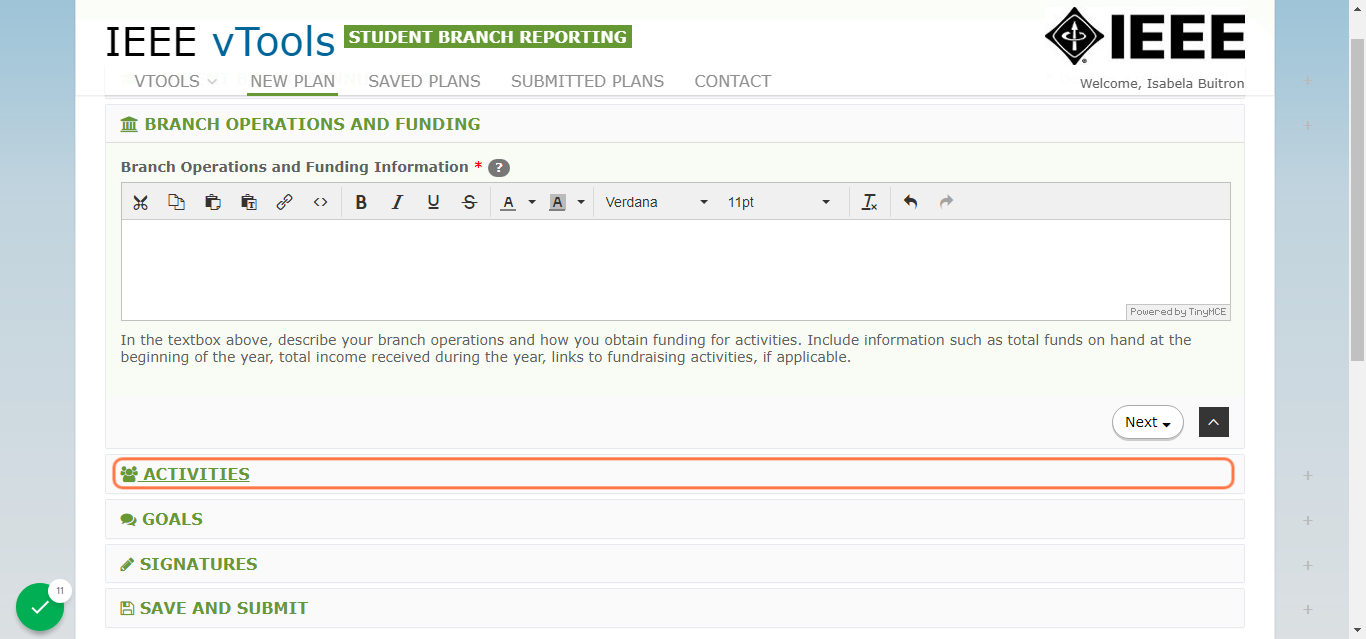The width and height of the screenshot is (1366, 639).
Task: Click the Cut scissors icon in editor toolbar
Action: click(x=140, y=202)
